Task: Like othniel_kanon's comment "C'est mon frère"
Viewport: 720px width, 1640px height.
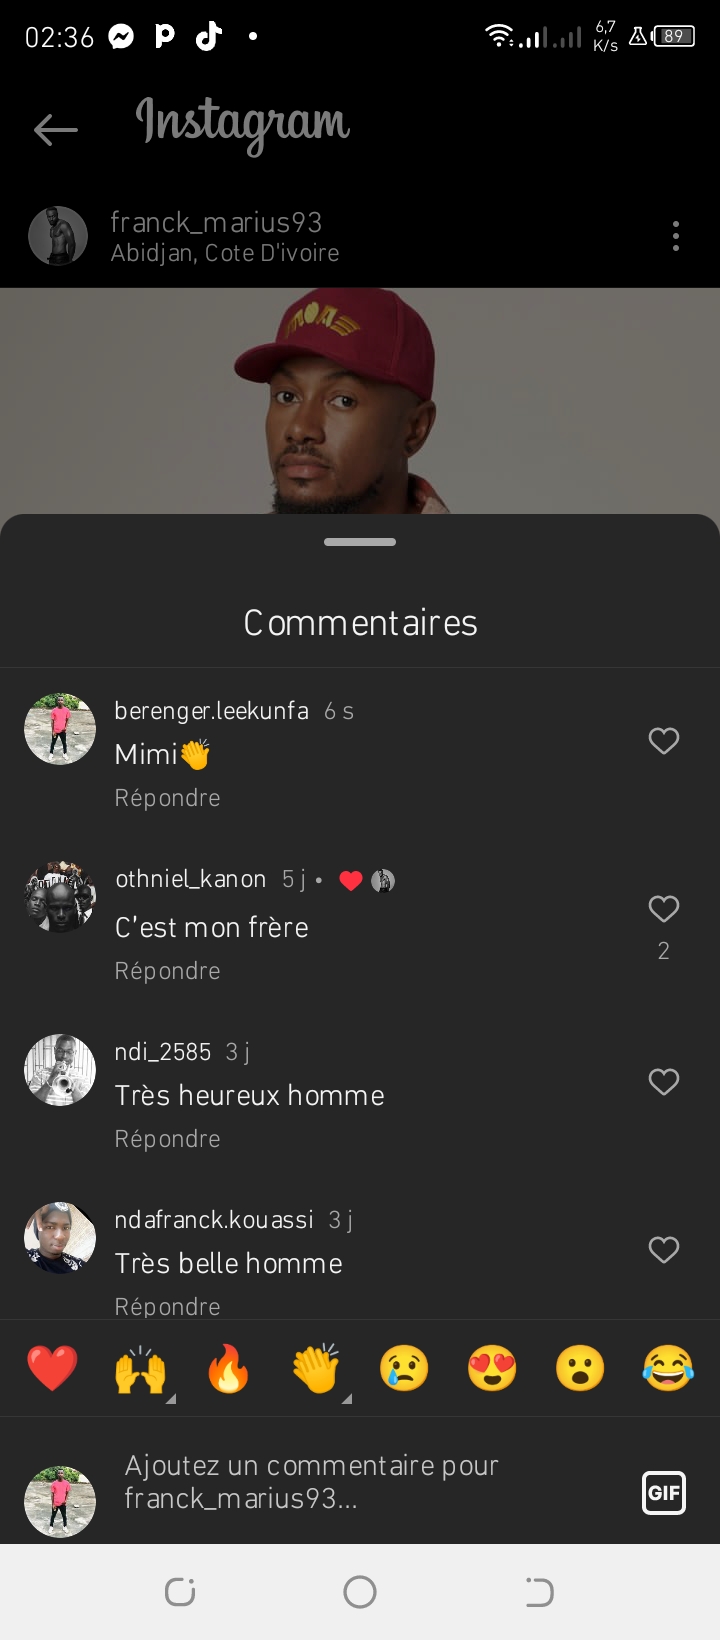Action: coord(664,909)
